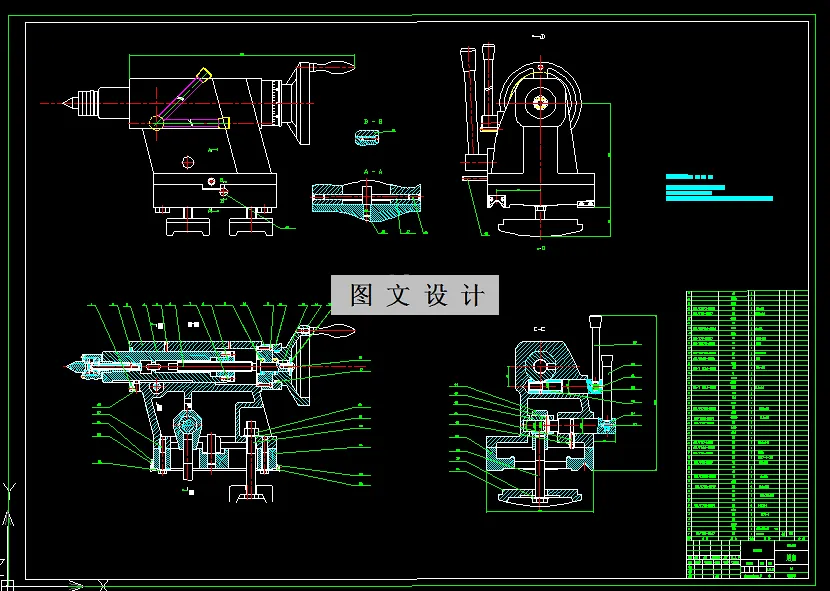Click the curved base foot under end view
Image resolution: width=830 pixels, height=591 pixels.
540,227
